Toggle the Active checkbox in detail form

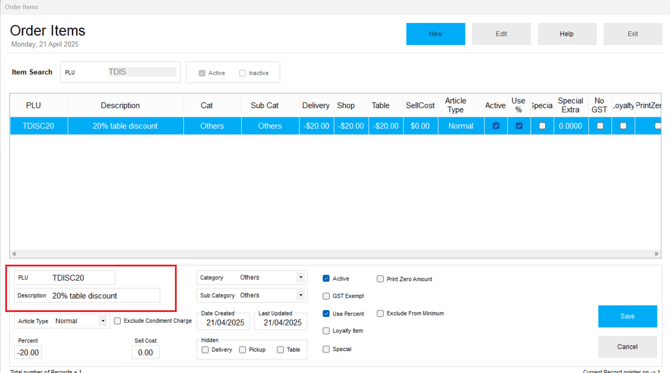pyautogui.click(x=326, y=279)
